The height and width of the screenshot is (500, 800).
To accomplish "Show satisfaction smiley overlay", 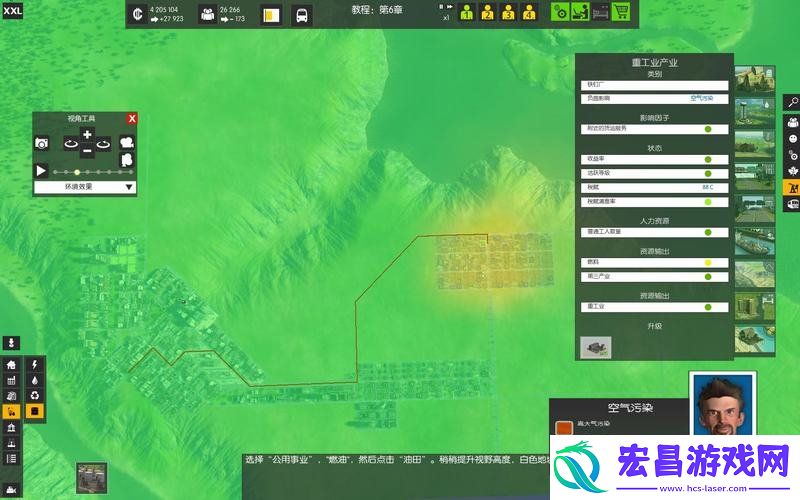I will coord(792,139).
